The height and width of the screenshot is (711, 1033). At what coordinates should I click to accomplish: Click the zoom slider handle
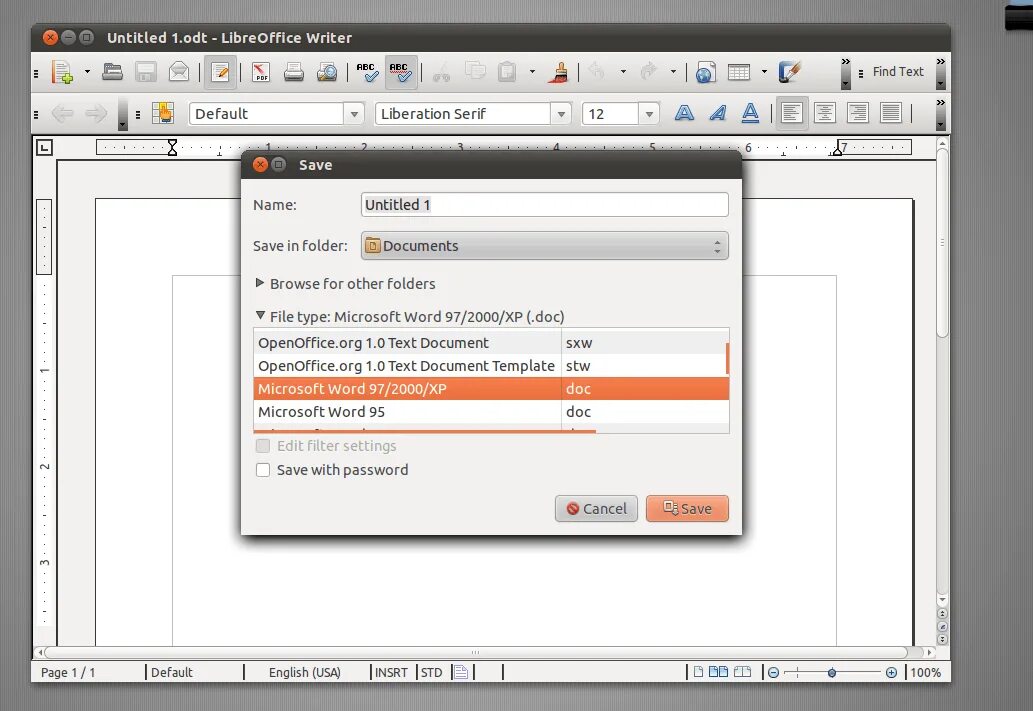point(832,673)
